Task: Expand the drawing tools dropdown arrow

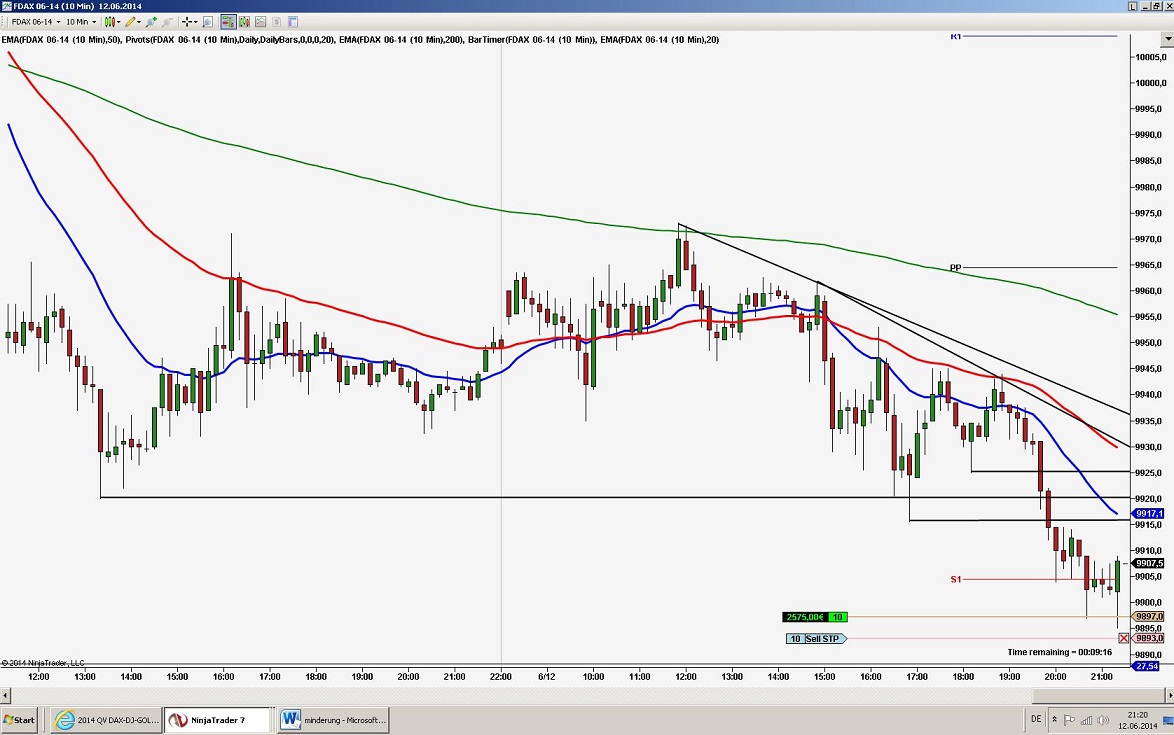Action: pyautogui.click(x=139, y=21)
